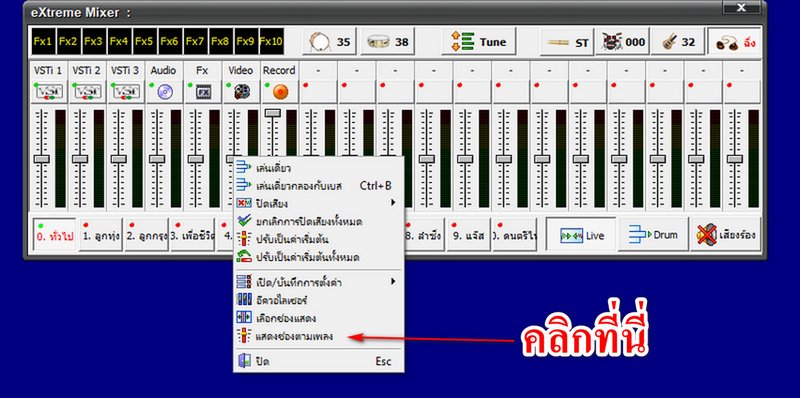Select the Fx3 slot
The height and width of the screenshot is (398, 800).
[x=93, y=42]
